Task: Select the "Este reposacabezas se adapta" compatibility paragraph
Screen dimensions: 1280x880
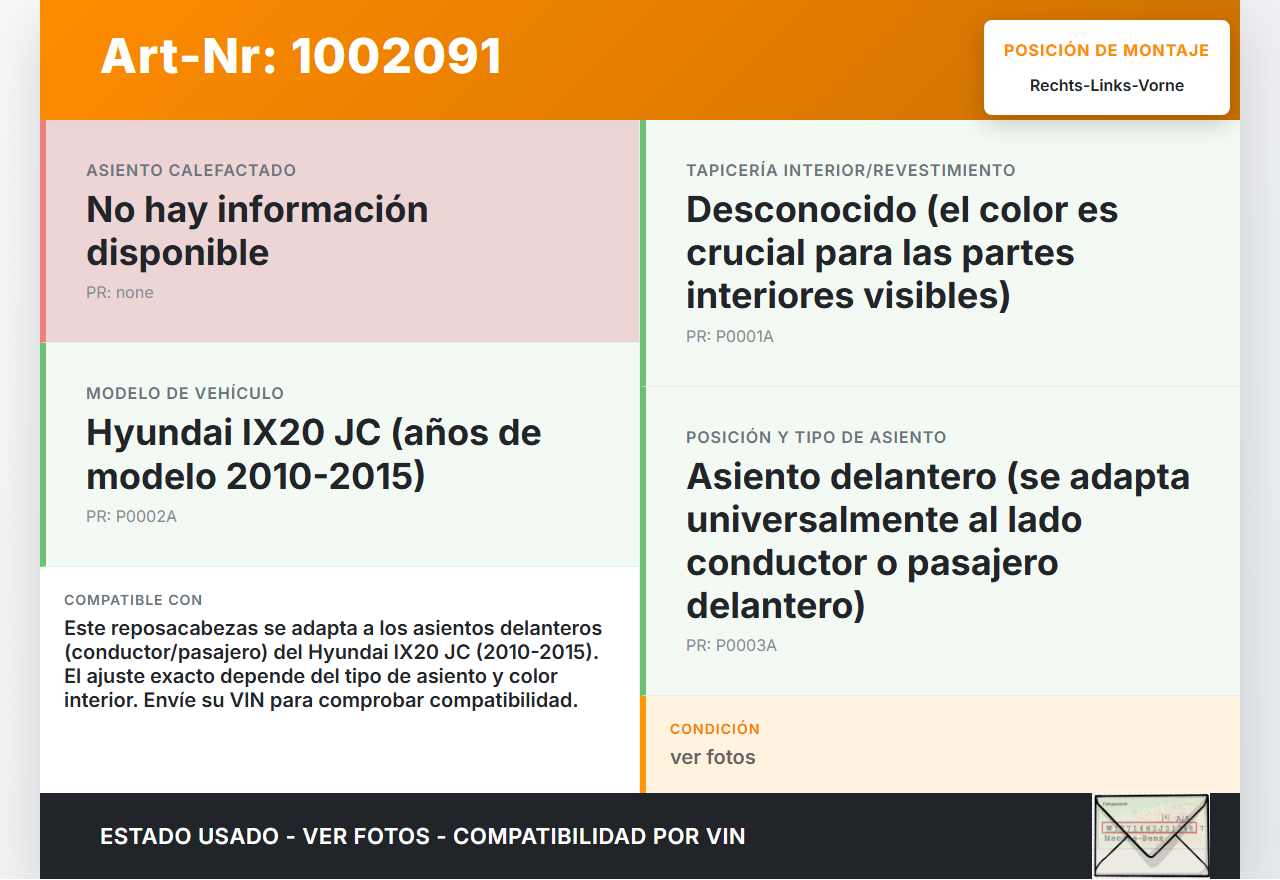Action: pos(333,664)
